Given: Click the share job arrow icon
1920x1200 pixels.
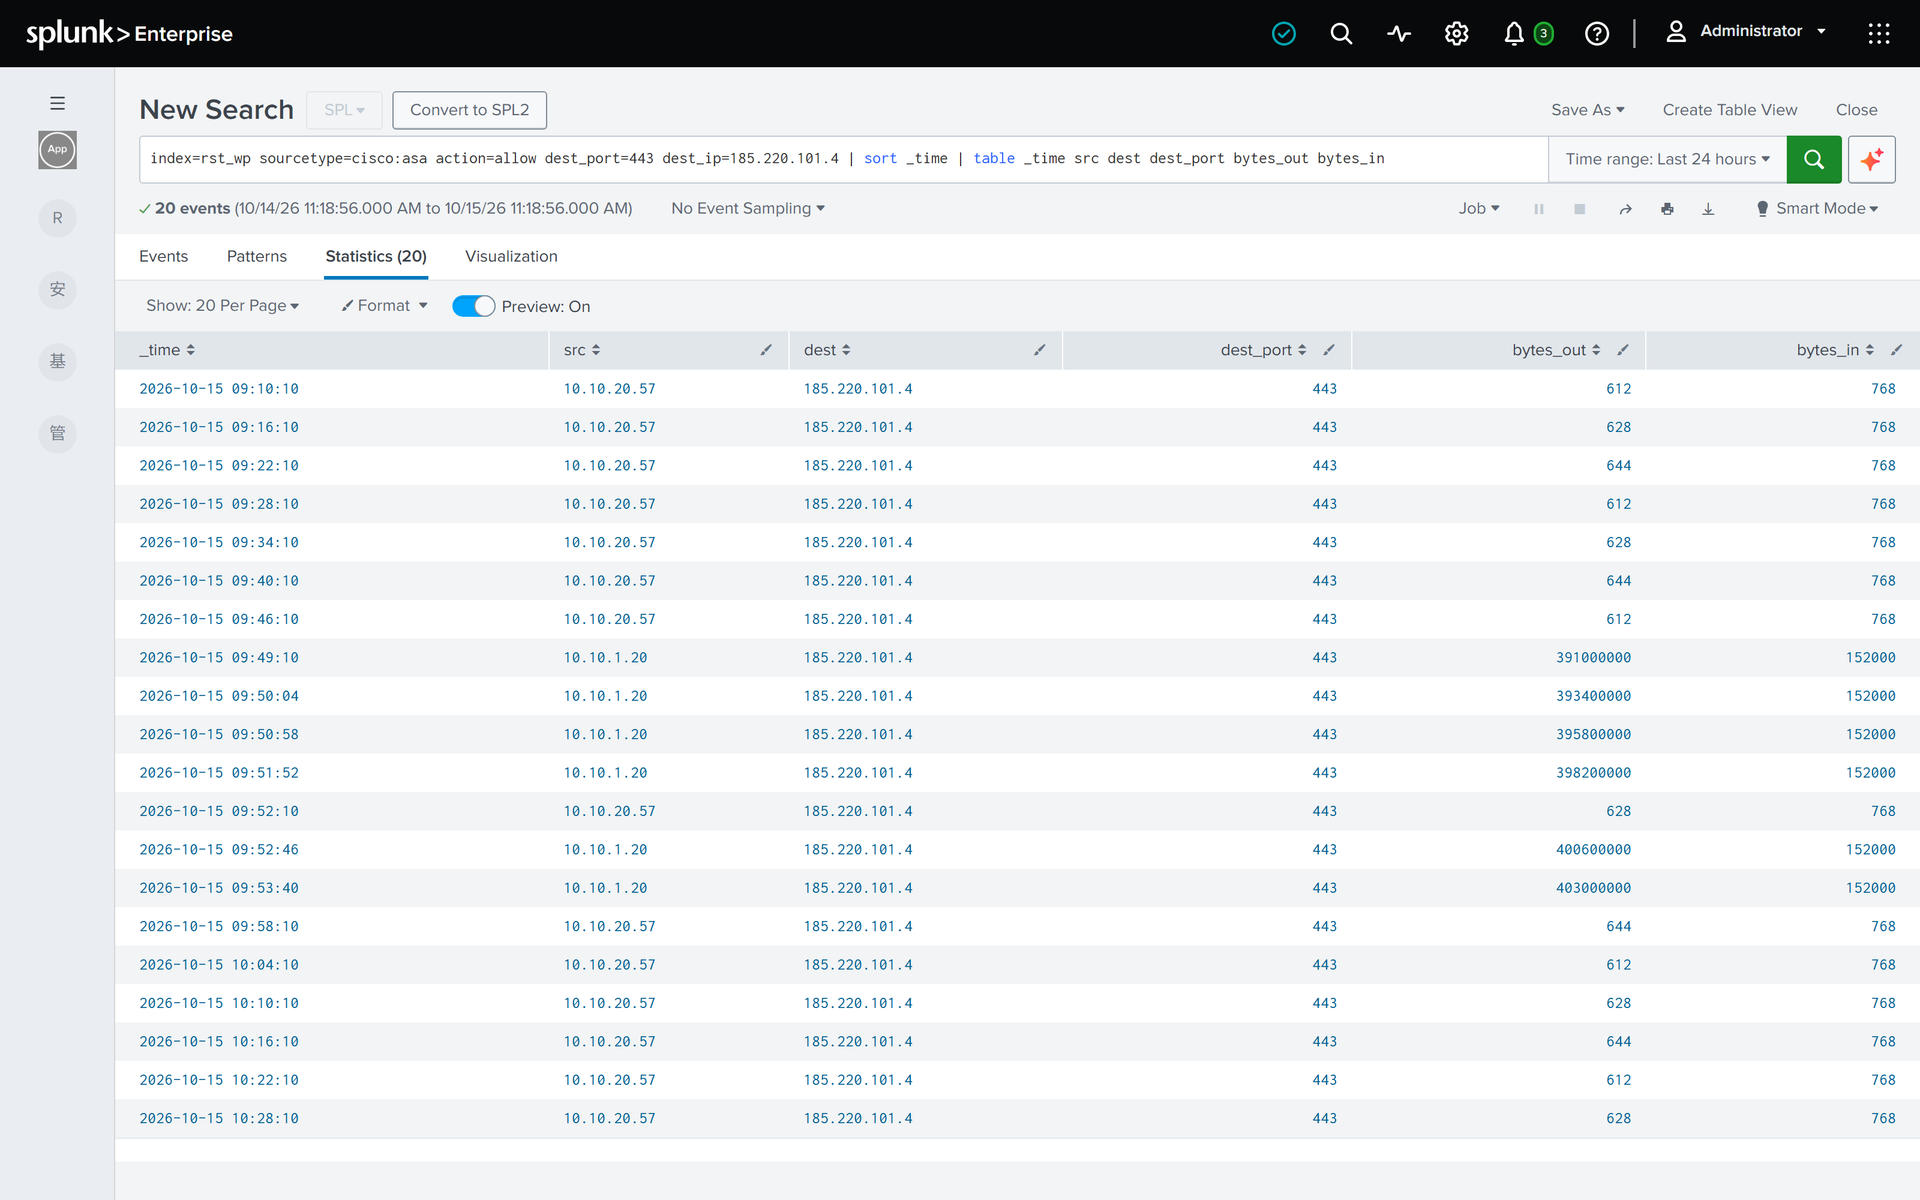Looking at the screenshot, I should pos(1626,209).
